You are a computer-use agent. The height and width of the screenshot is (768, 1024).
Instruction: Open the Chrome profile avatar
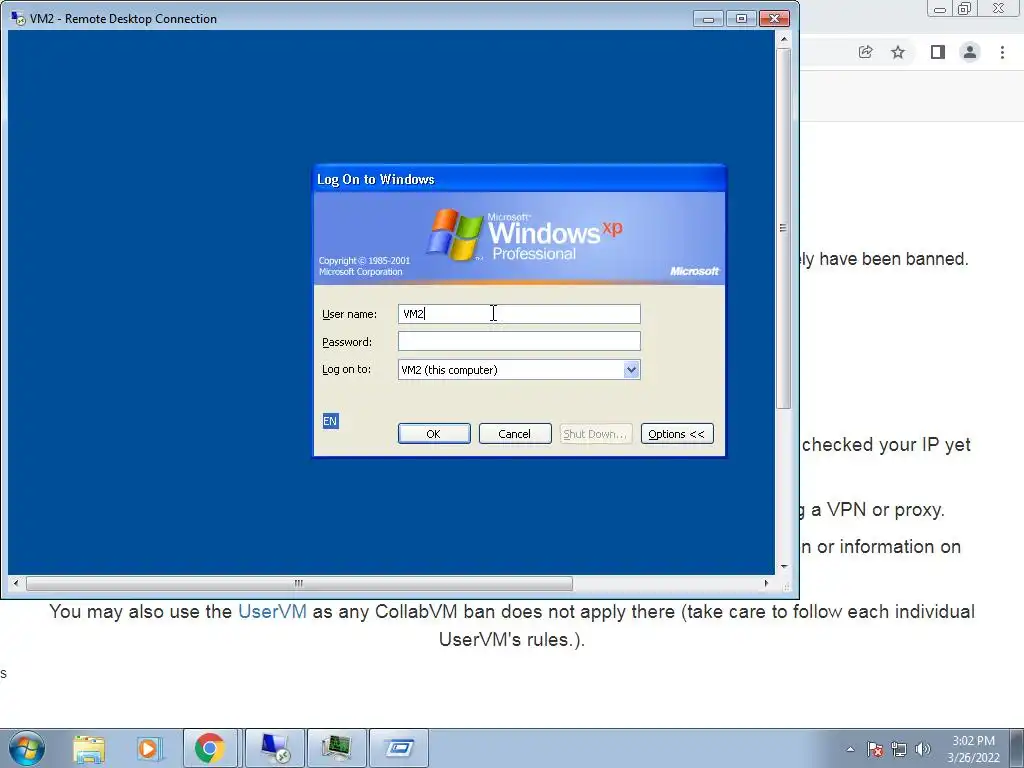point(970,52)
